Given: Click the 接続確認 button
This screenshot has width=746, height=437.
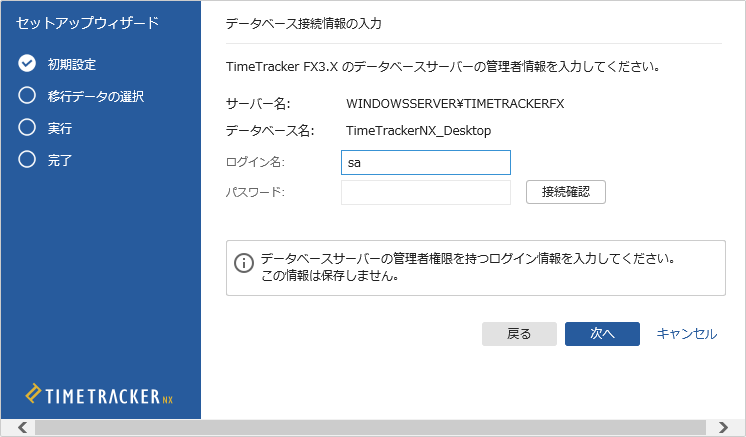Looking at the screenshot, I should pos(566,192).
